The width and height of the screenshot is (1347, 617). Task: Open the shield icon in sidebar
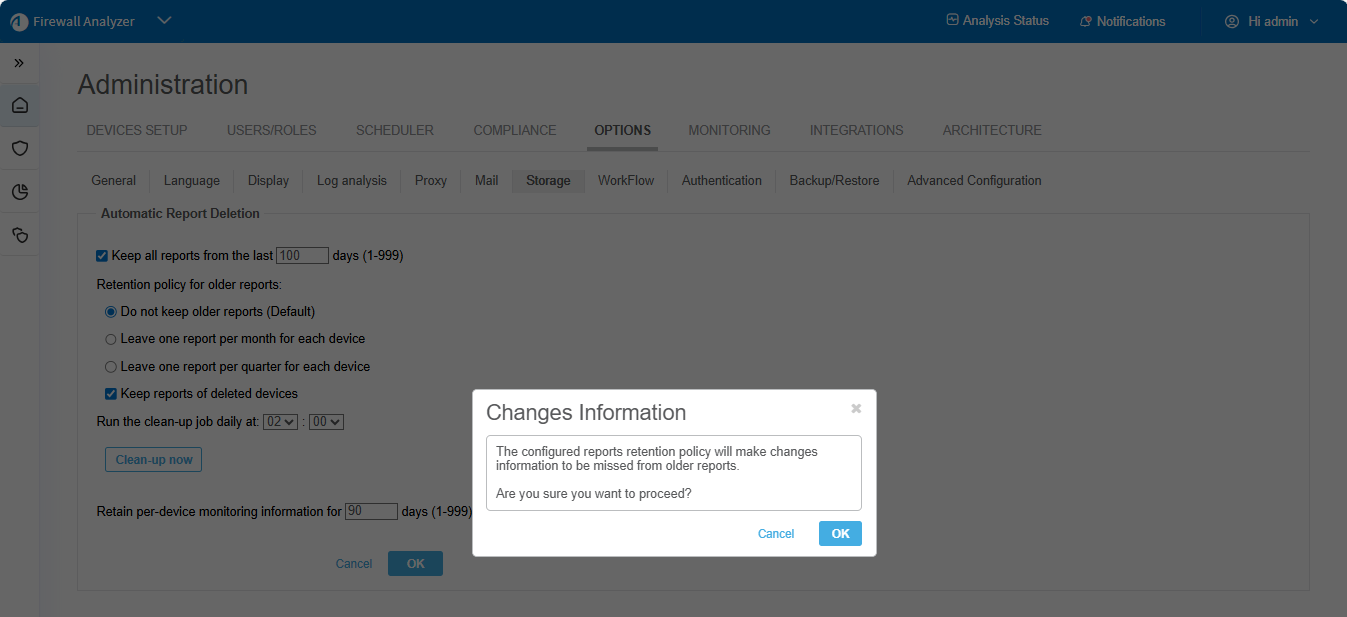(x=20, y=148)
